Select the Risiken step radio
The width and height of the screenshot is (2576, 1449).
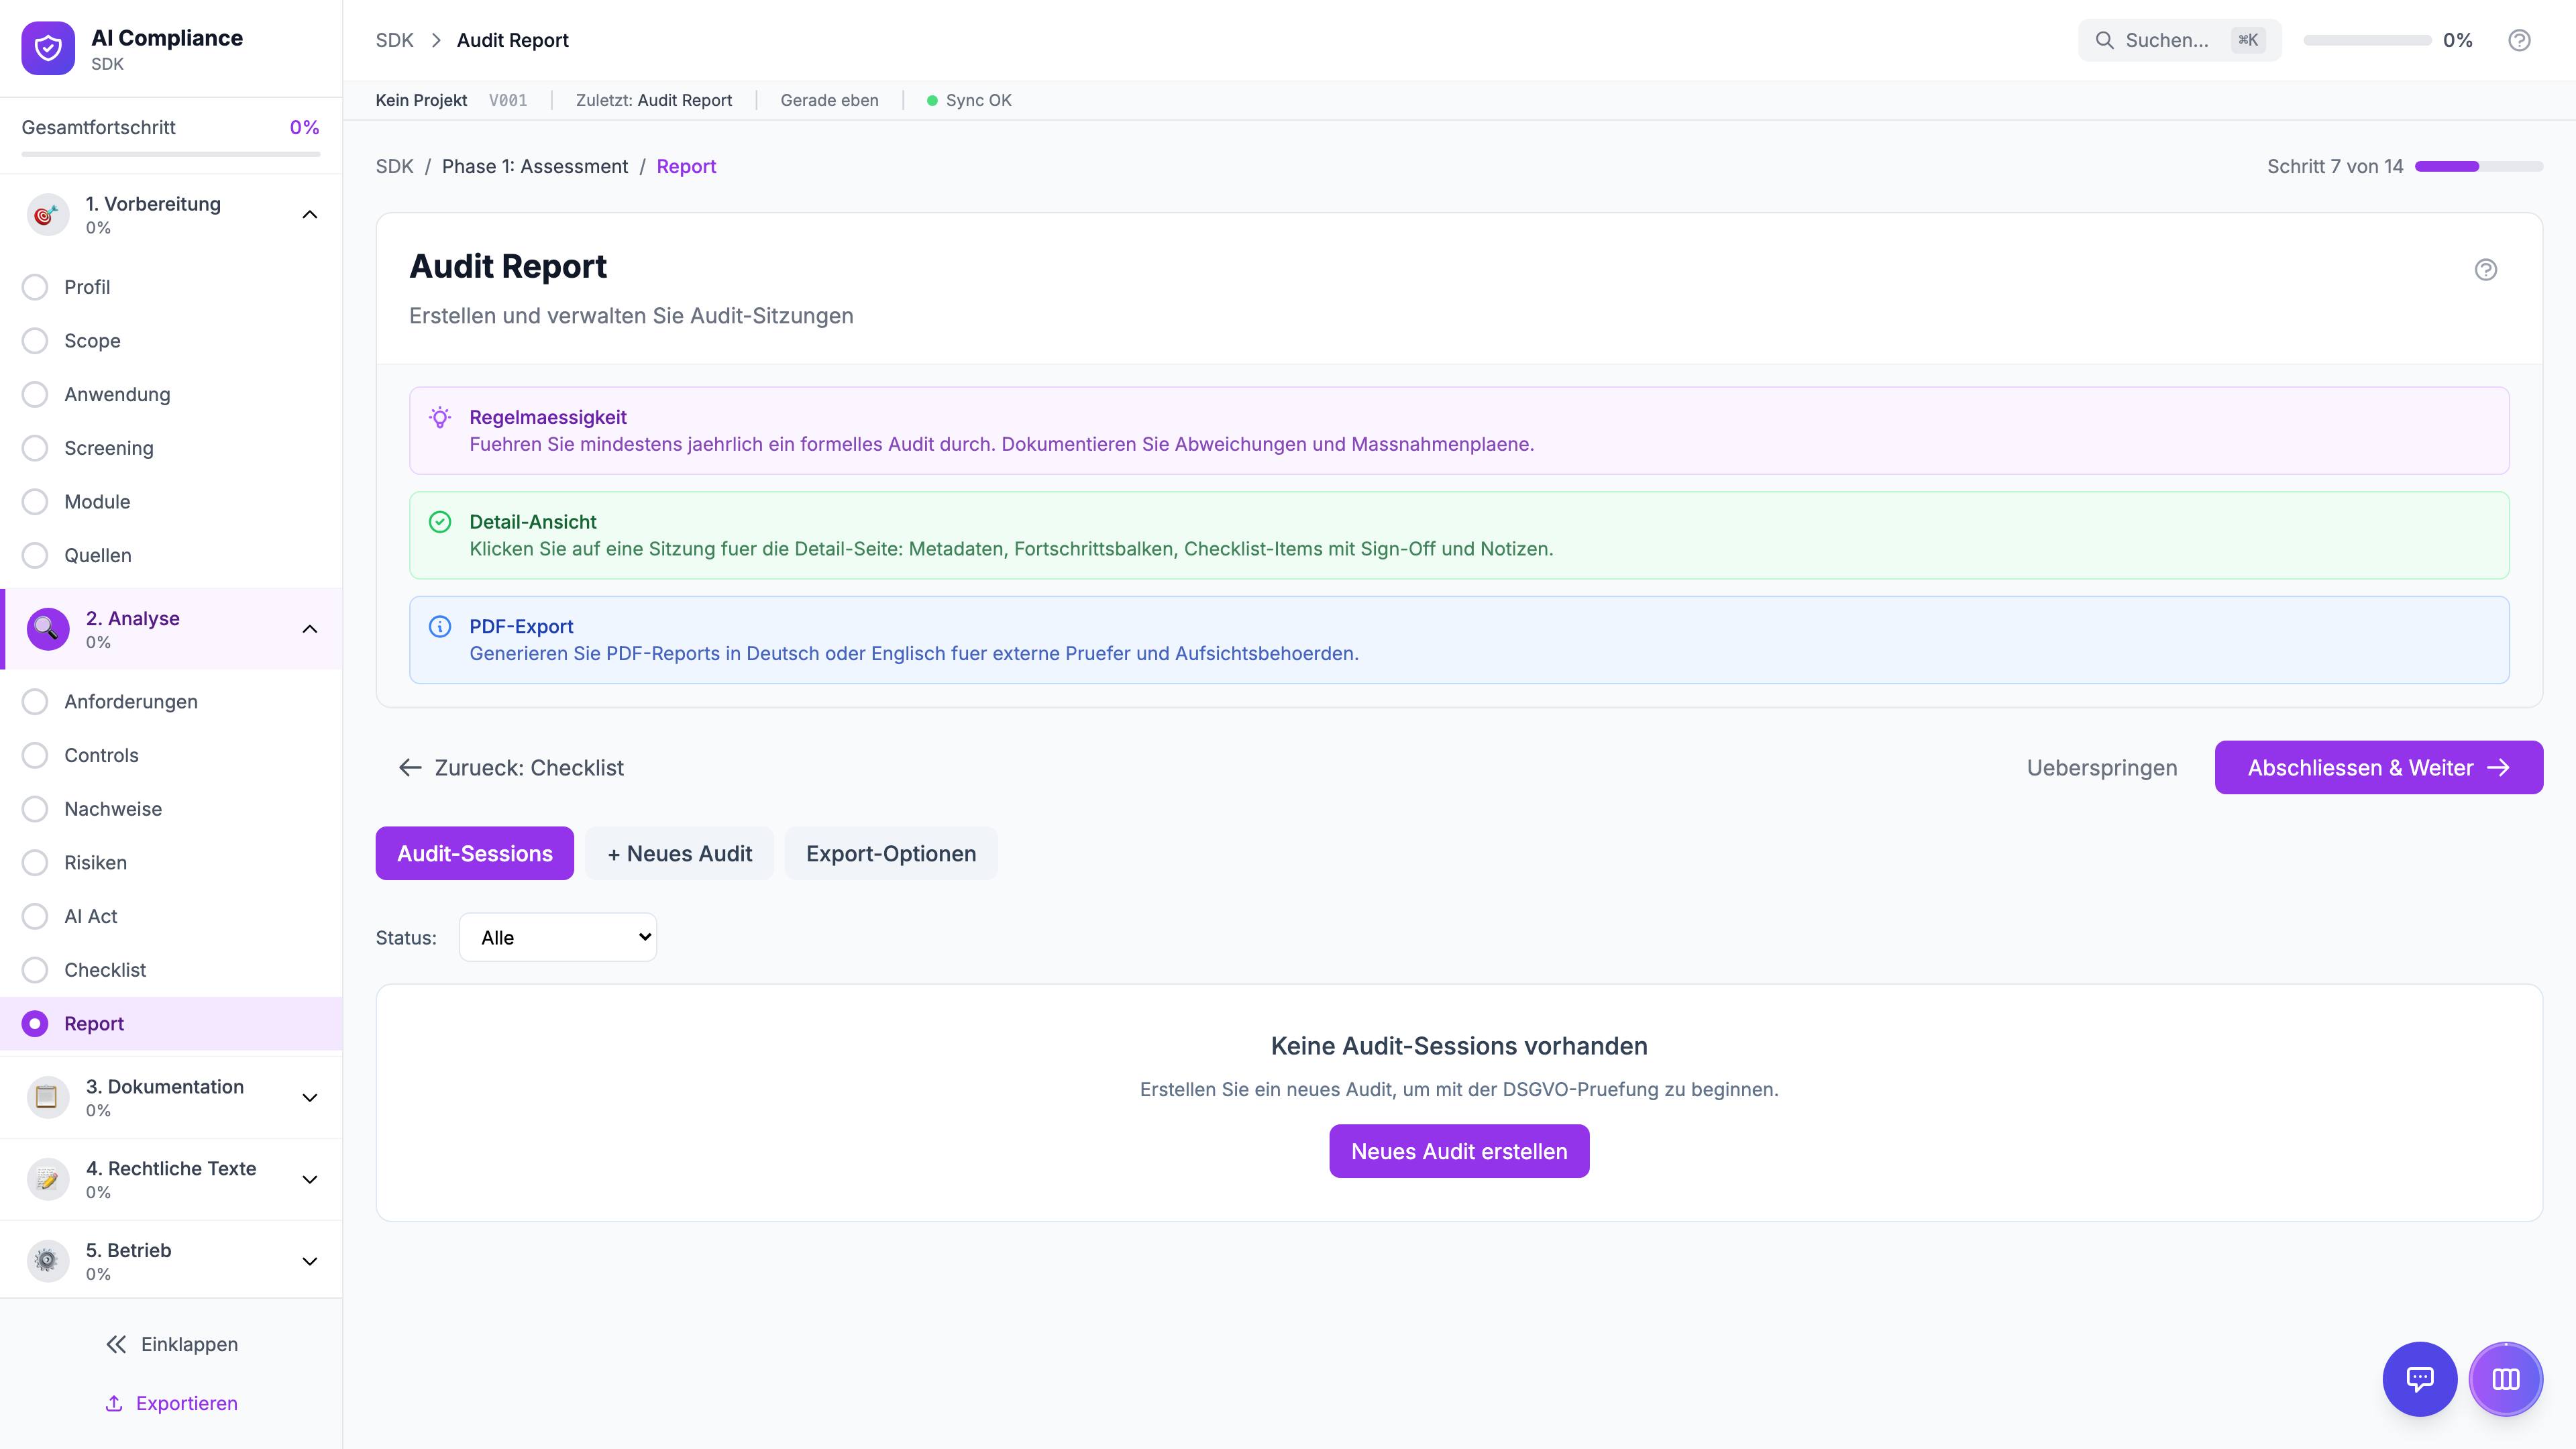pyautogui.click(x=35, y=862)
